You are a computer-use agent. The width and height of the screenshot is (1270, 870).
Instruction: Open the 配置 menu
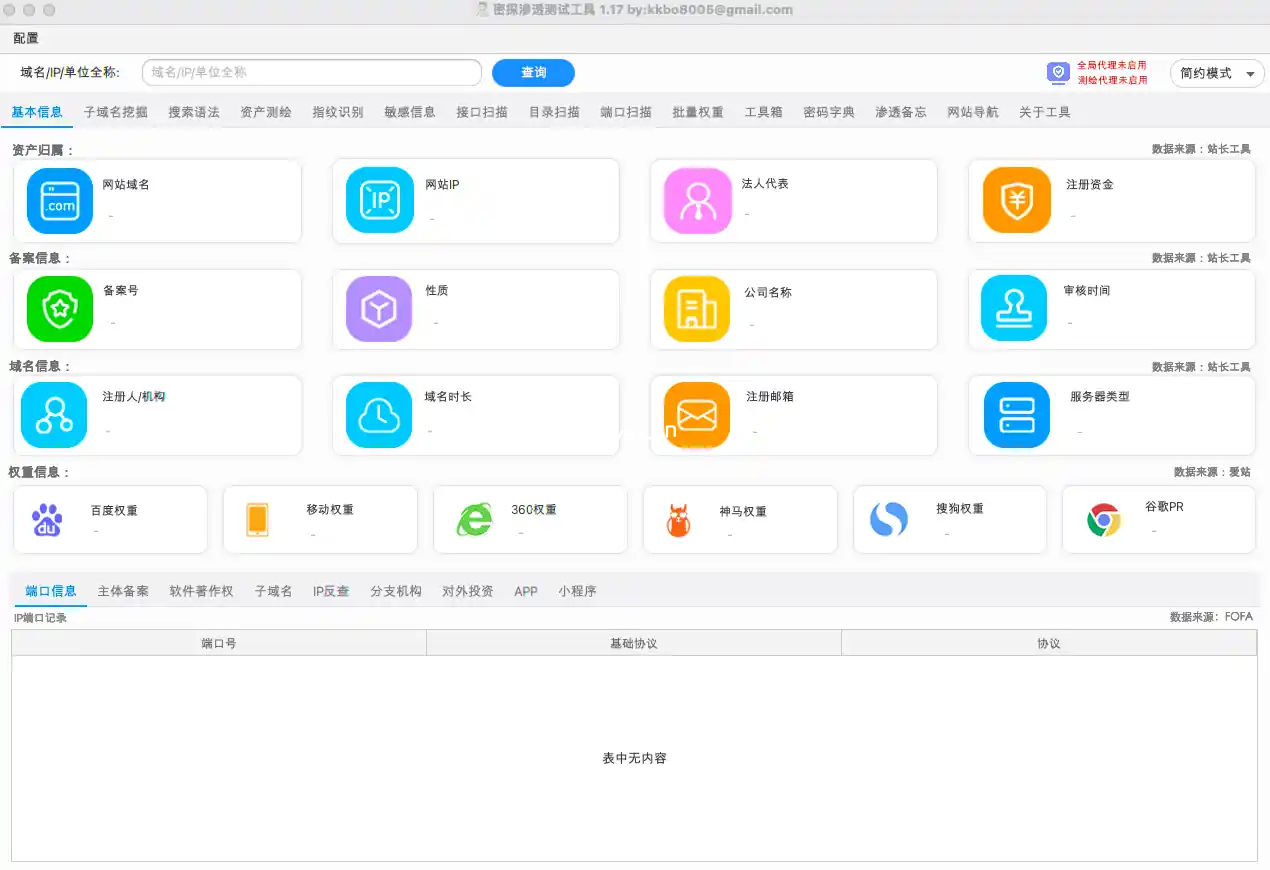point(24,38)
